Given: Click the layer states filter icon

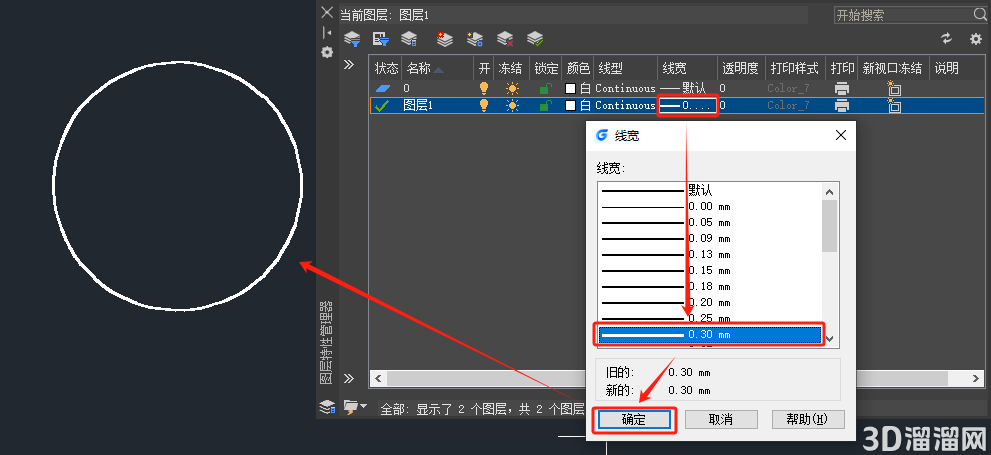Looking at the screenshot, I should (x=381, y=39).
